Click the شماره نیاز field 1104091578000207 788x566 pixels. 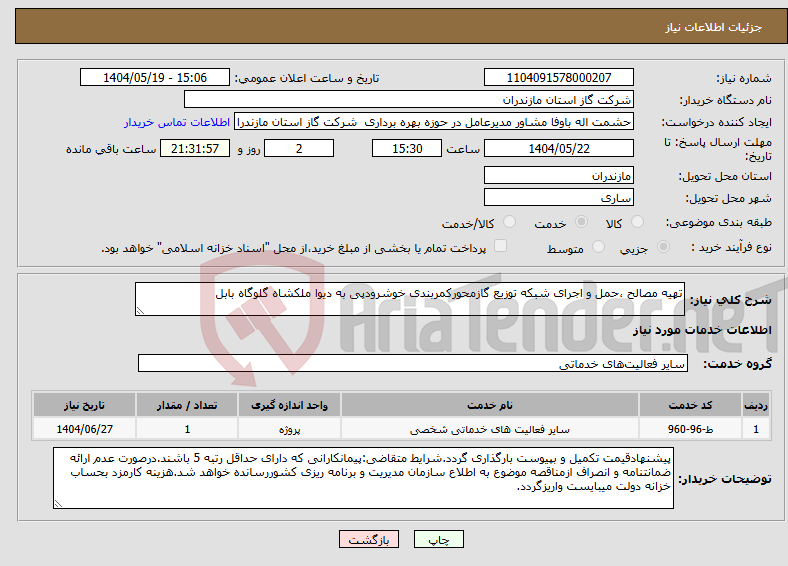coord(558,77)
